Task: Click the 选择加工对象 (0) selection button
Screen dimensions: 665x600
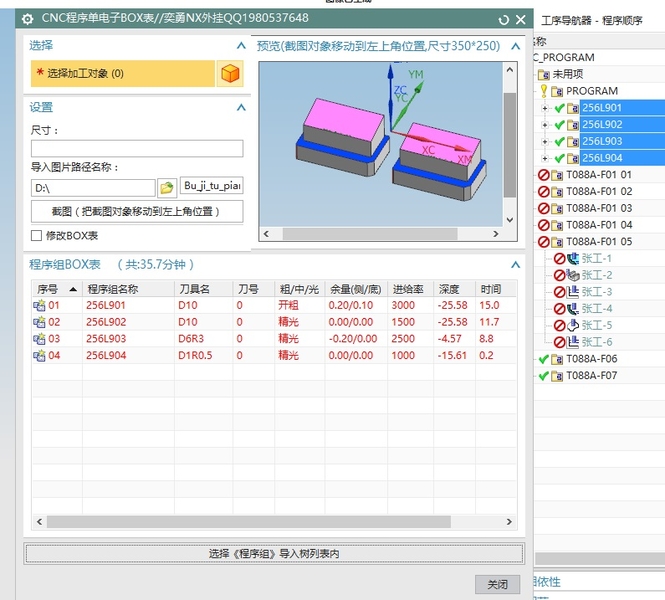Action: 123,74
